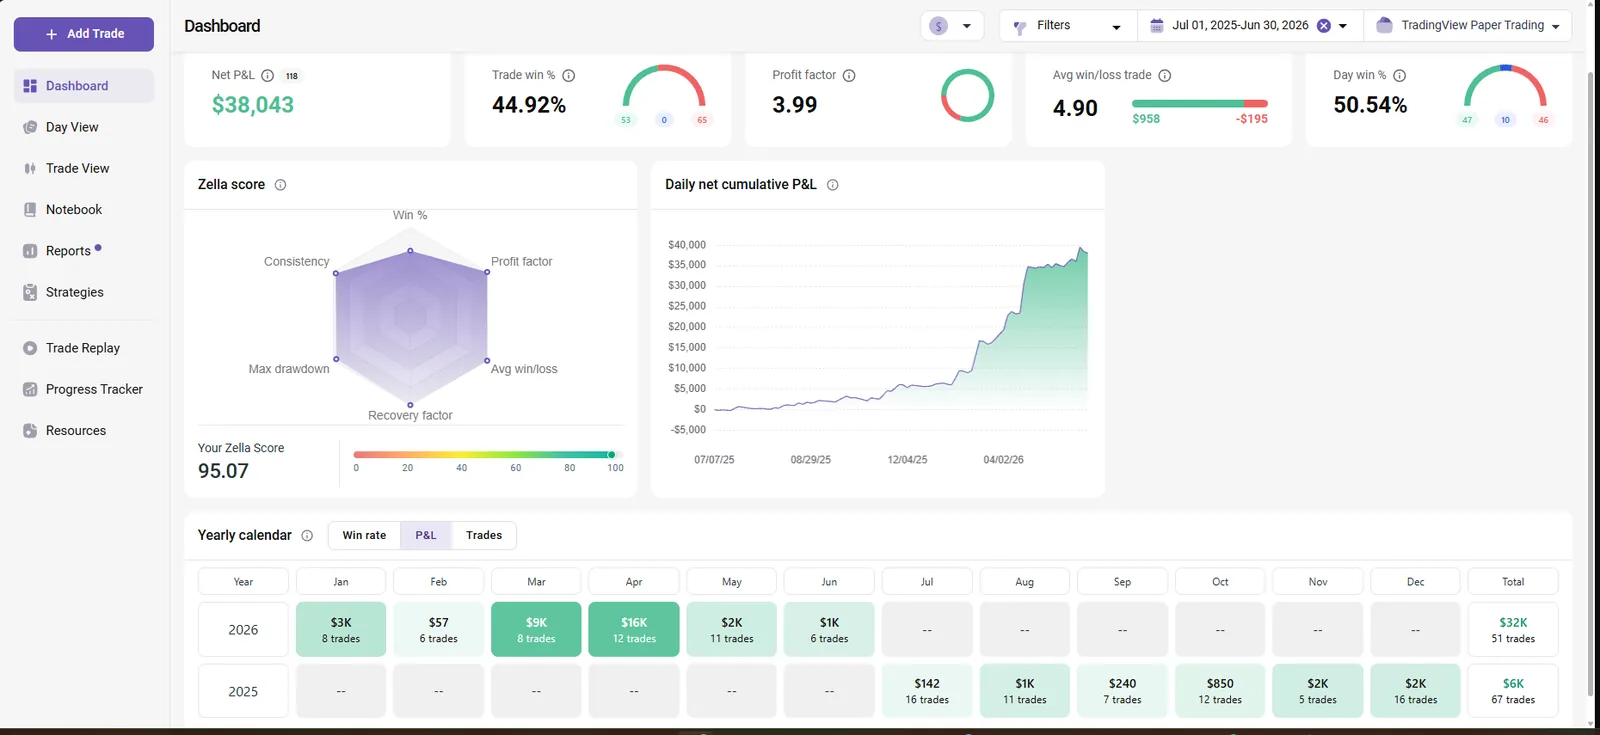Click the Avg win/loss trade info icon

coord(1165,76)
